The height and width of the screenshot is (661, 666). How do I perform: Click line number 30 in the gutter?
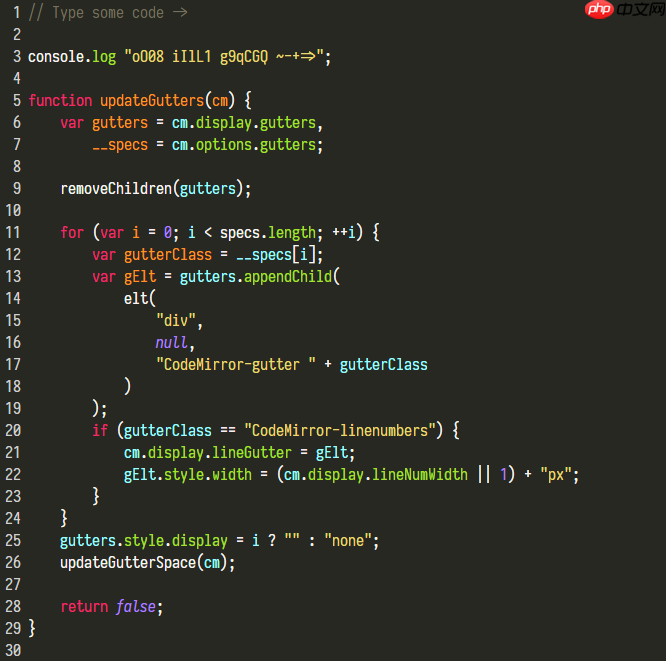[x=13, y=650]
